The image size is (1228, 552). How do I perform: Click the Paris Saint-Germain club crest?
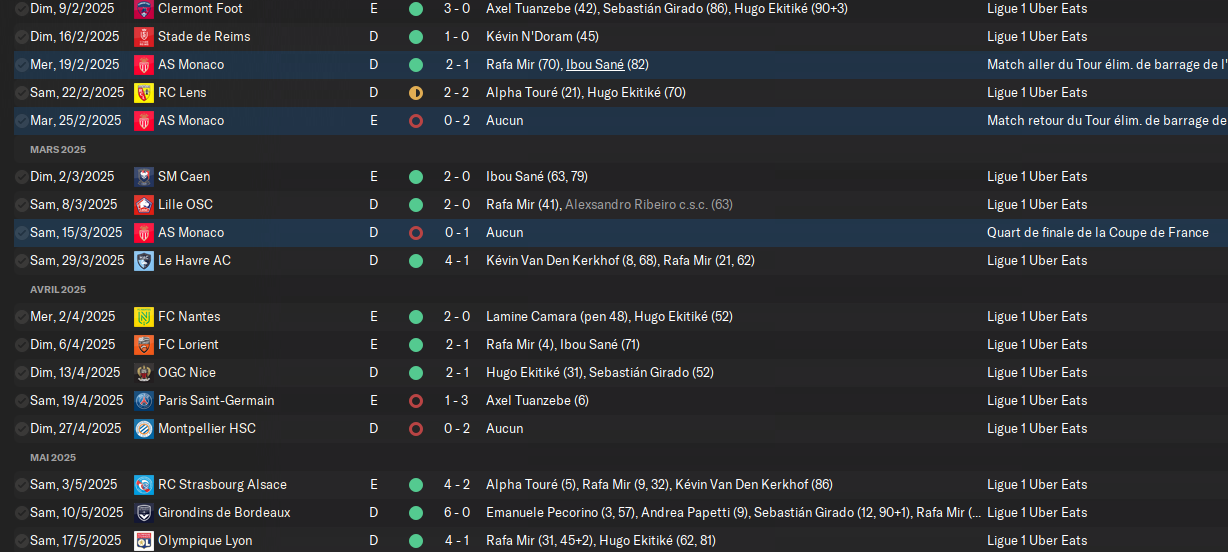click(x=143, y=401)
